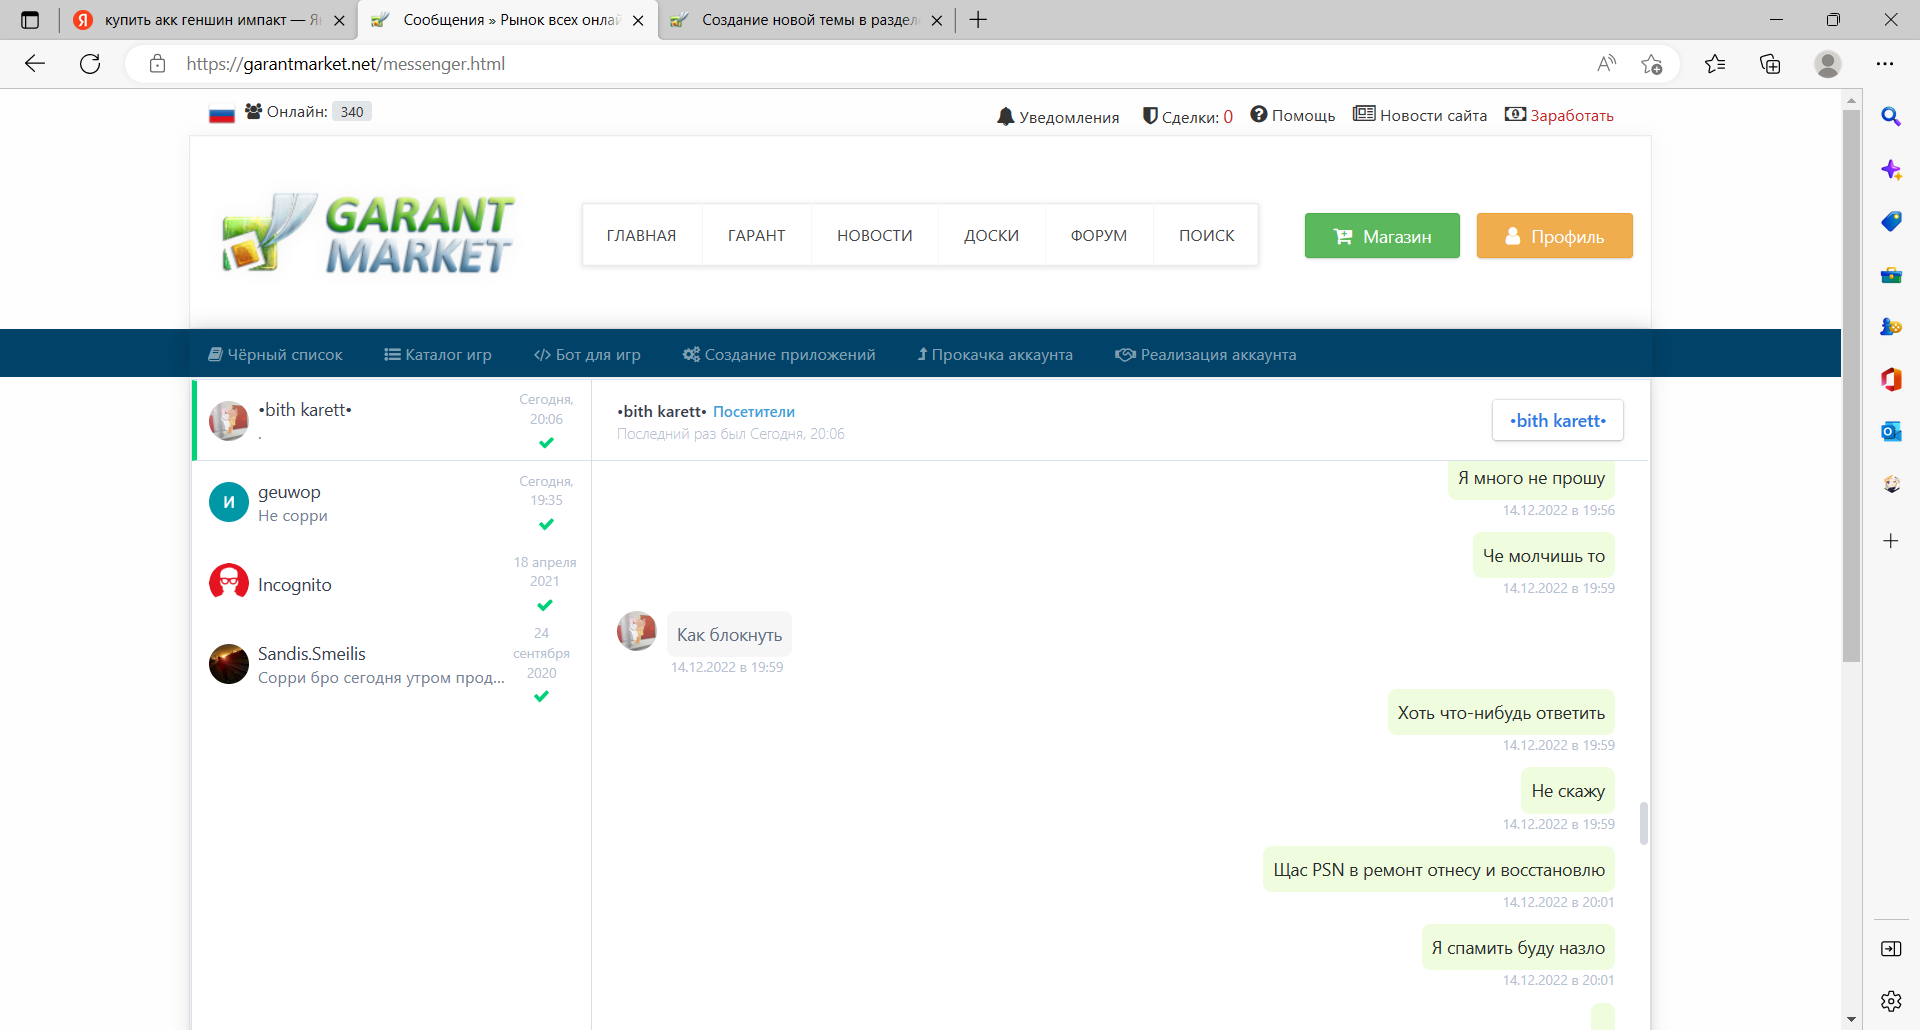The height and width of the screenshot is (1030, 1920).
Task: Click the message Щас PSN в ремонт отнесу
Action: 1439,870
